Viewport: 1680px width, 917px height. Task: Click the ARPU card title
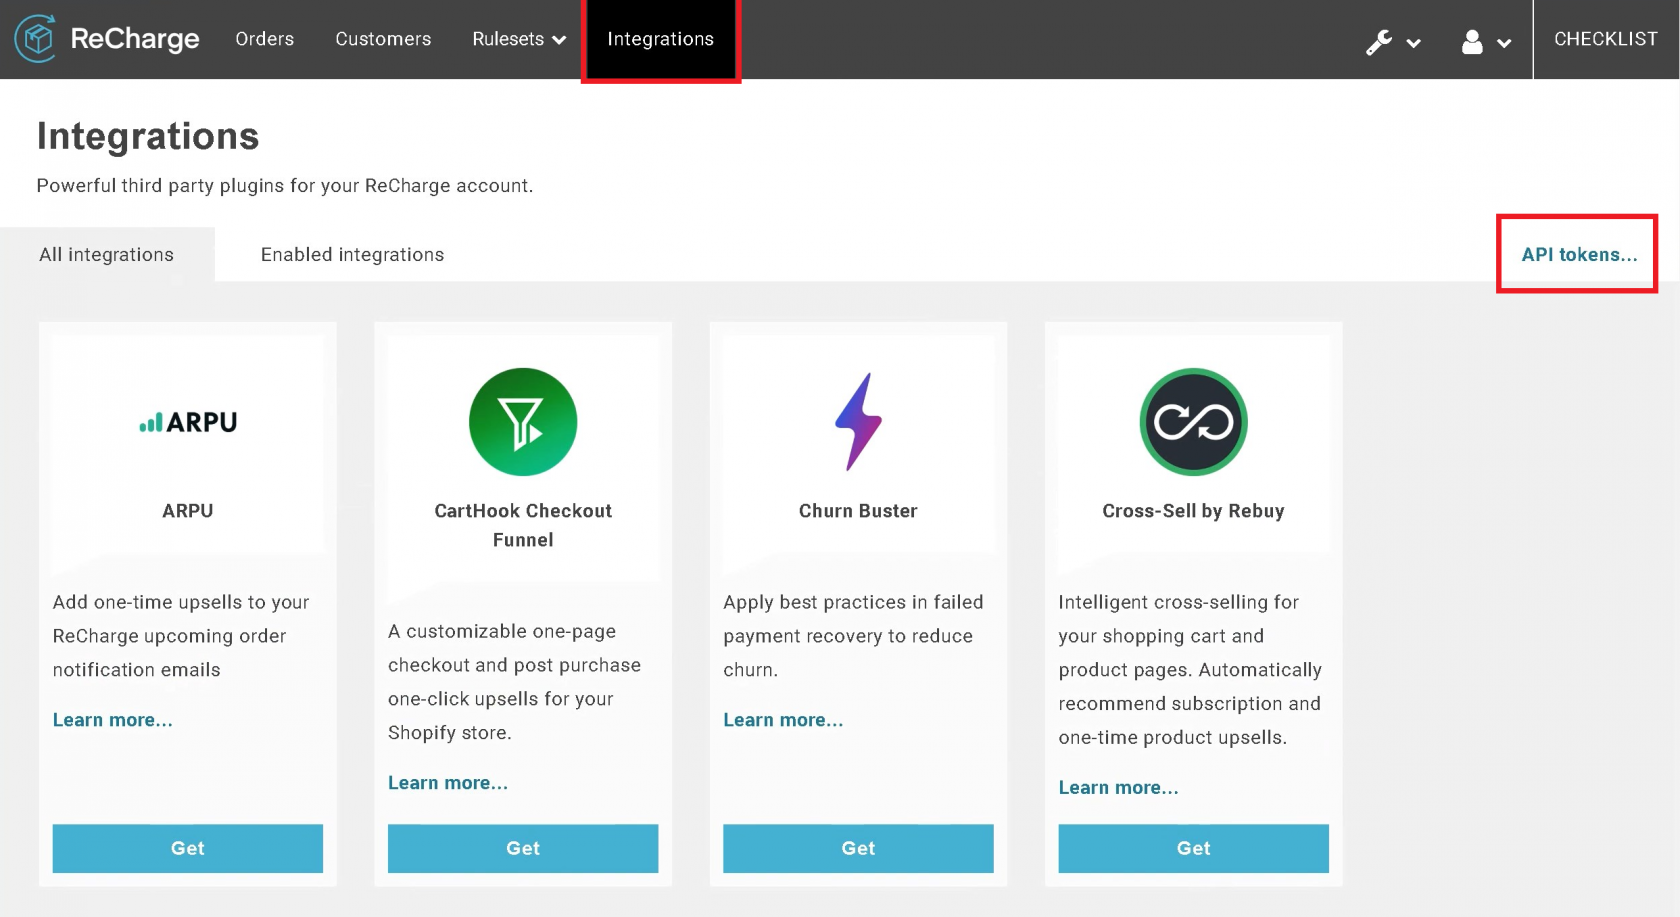(188, 511)
